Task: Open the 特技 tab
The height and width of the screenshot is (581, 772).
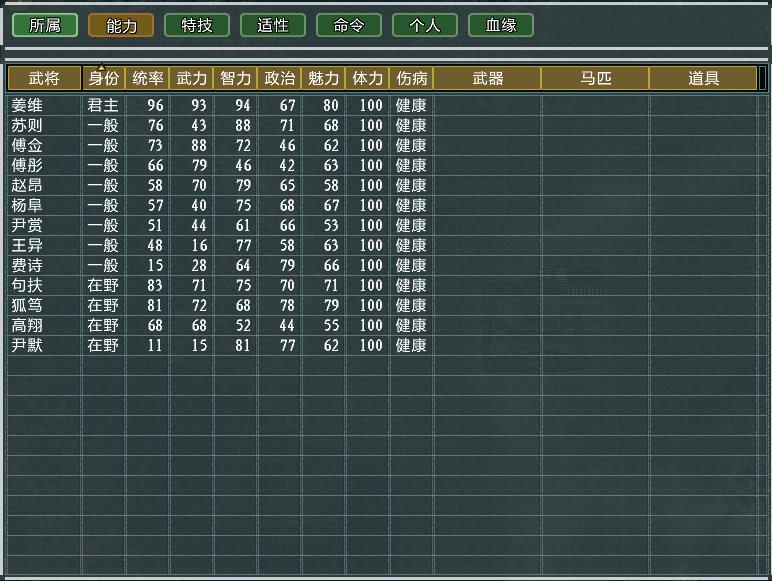Action: [x=197, y=25]
